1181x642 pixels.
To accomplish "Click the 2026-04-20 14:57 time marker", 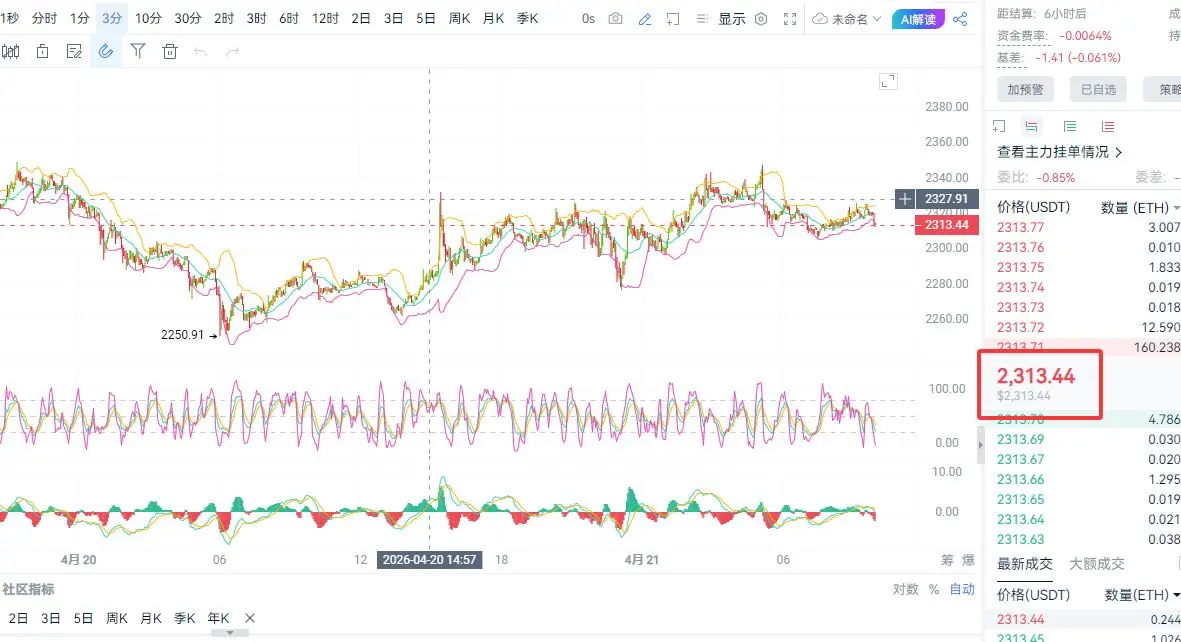I will pyautogui.click(x=429, y=560).
